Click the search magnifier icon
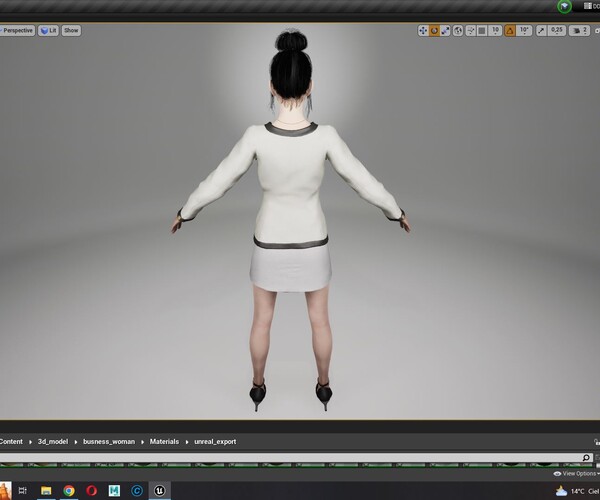Screen dimensions: 600x500 coord(586,458)
